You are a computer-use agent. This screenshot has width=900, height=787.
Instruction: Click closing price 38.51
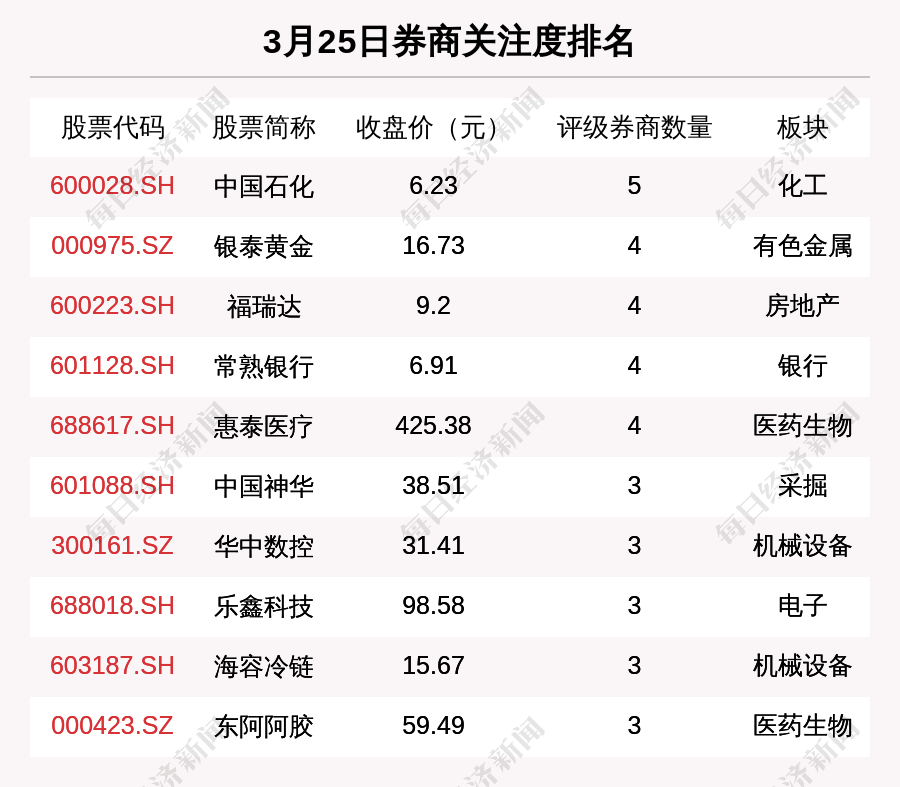[433, 486]
